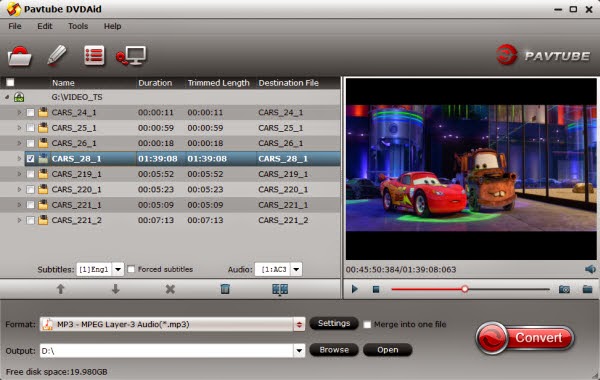Viewport: 600px width, 380px height.
Task: Take a snapshot with the camera icon
Action: click(x=564, y=289)
